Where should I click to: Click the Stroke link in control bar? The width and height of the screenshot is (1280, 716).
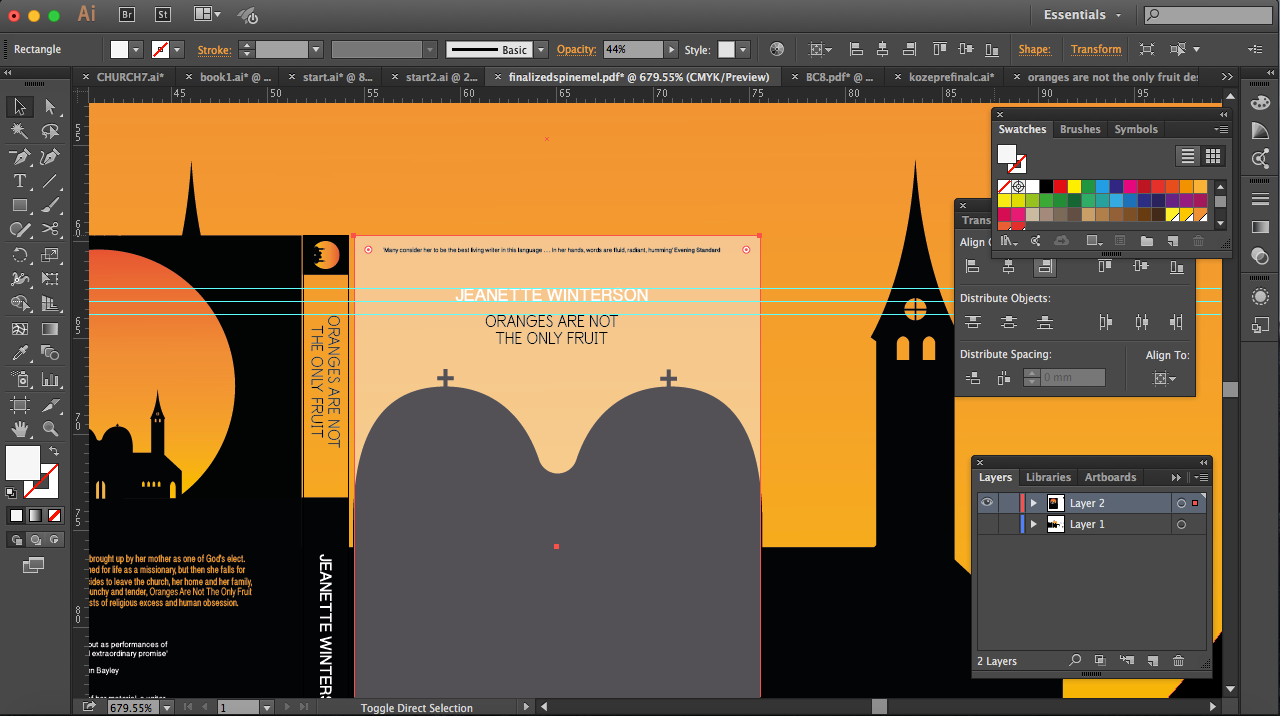pyautogui.click(x=214, y=49)
